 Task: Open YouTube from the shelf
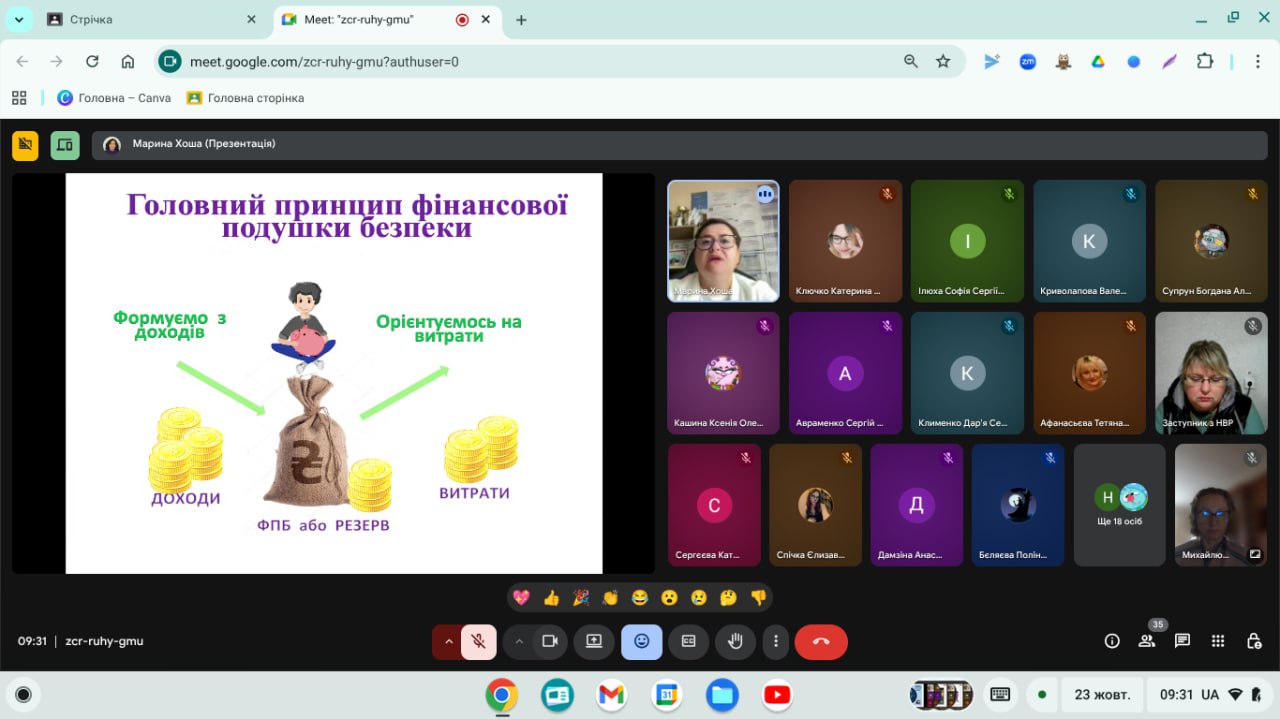pyautogui.click(x=776, y=694)
